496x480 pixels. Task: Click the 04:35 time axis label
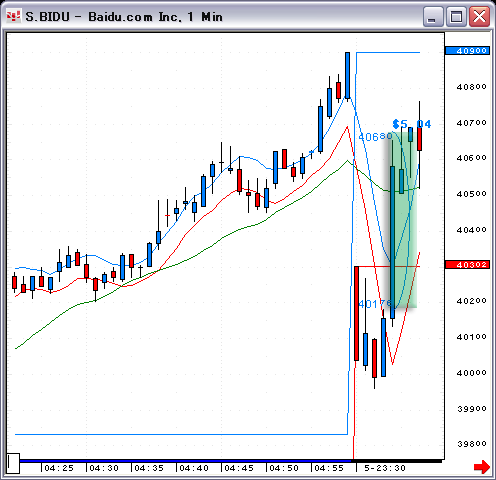149,468
